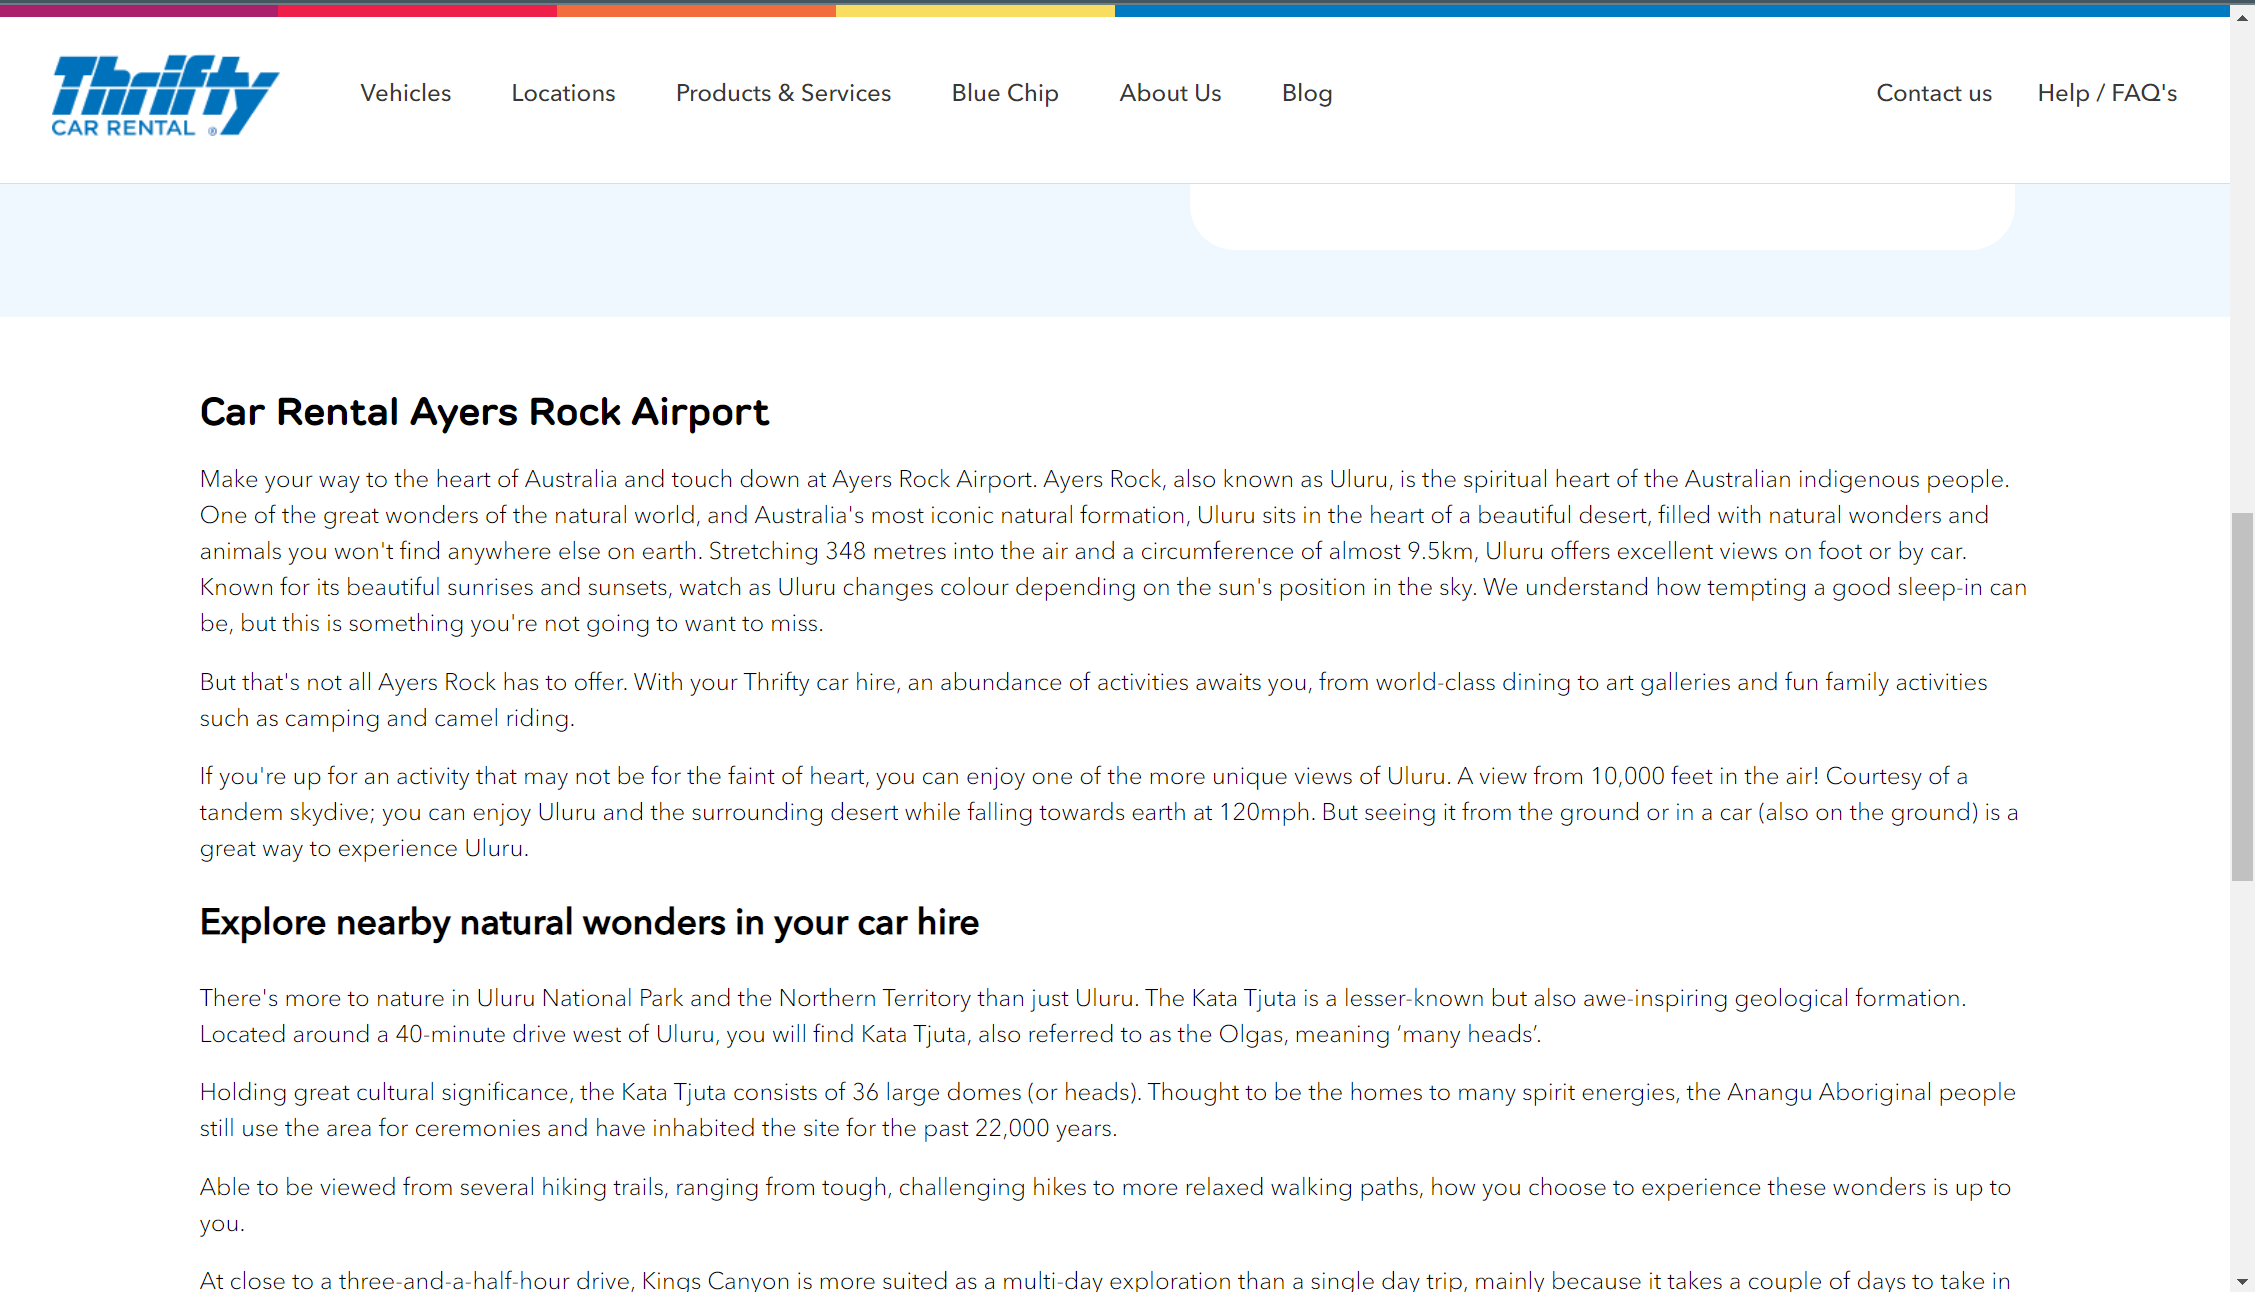Click the Thrifty Car Rental logo
Viewport: 2255px width, 1292px height.
click(163, 95)
